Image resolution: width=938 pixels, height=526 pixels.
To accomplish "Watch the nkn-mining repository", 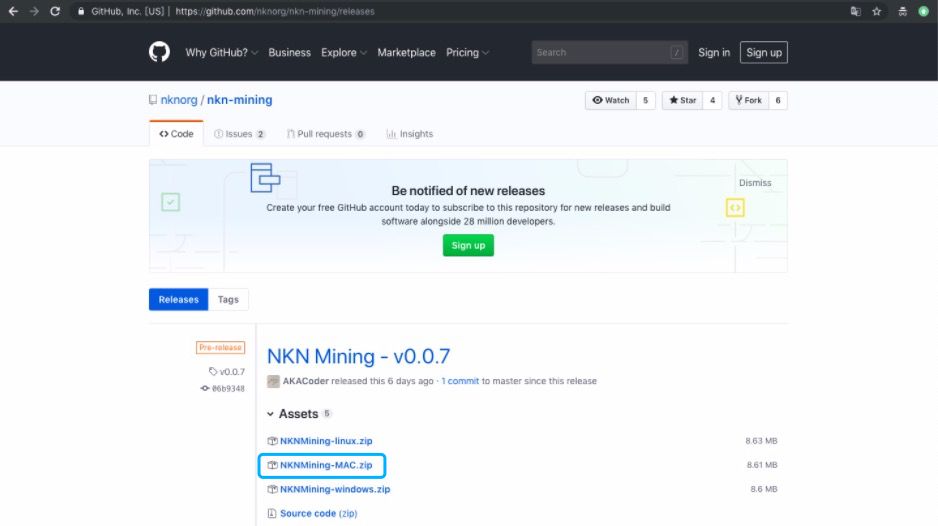I will click(611, 101).
